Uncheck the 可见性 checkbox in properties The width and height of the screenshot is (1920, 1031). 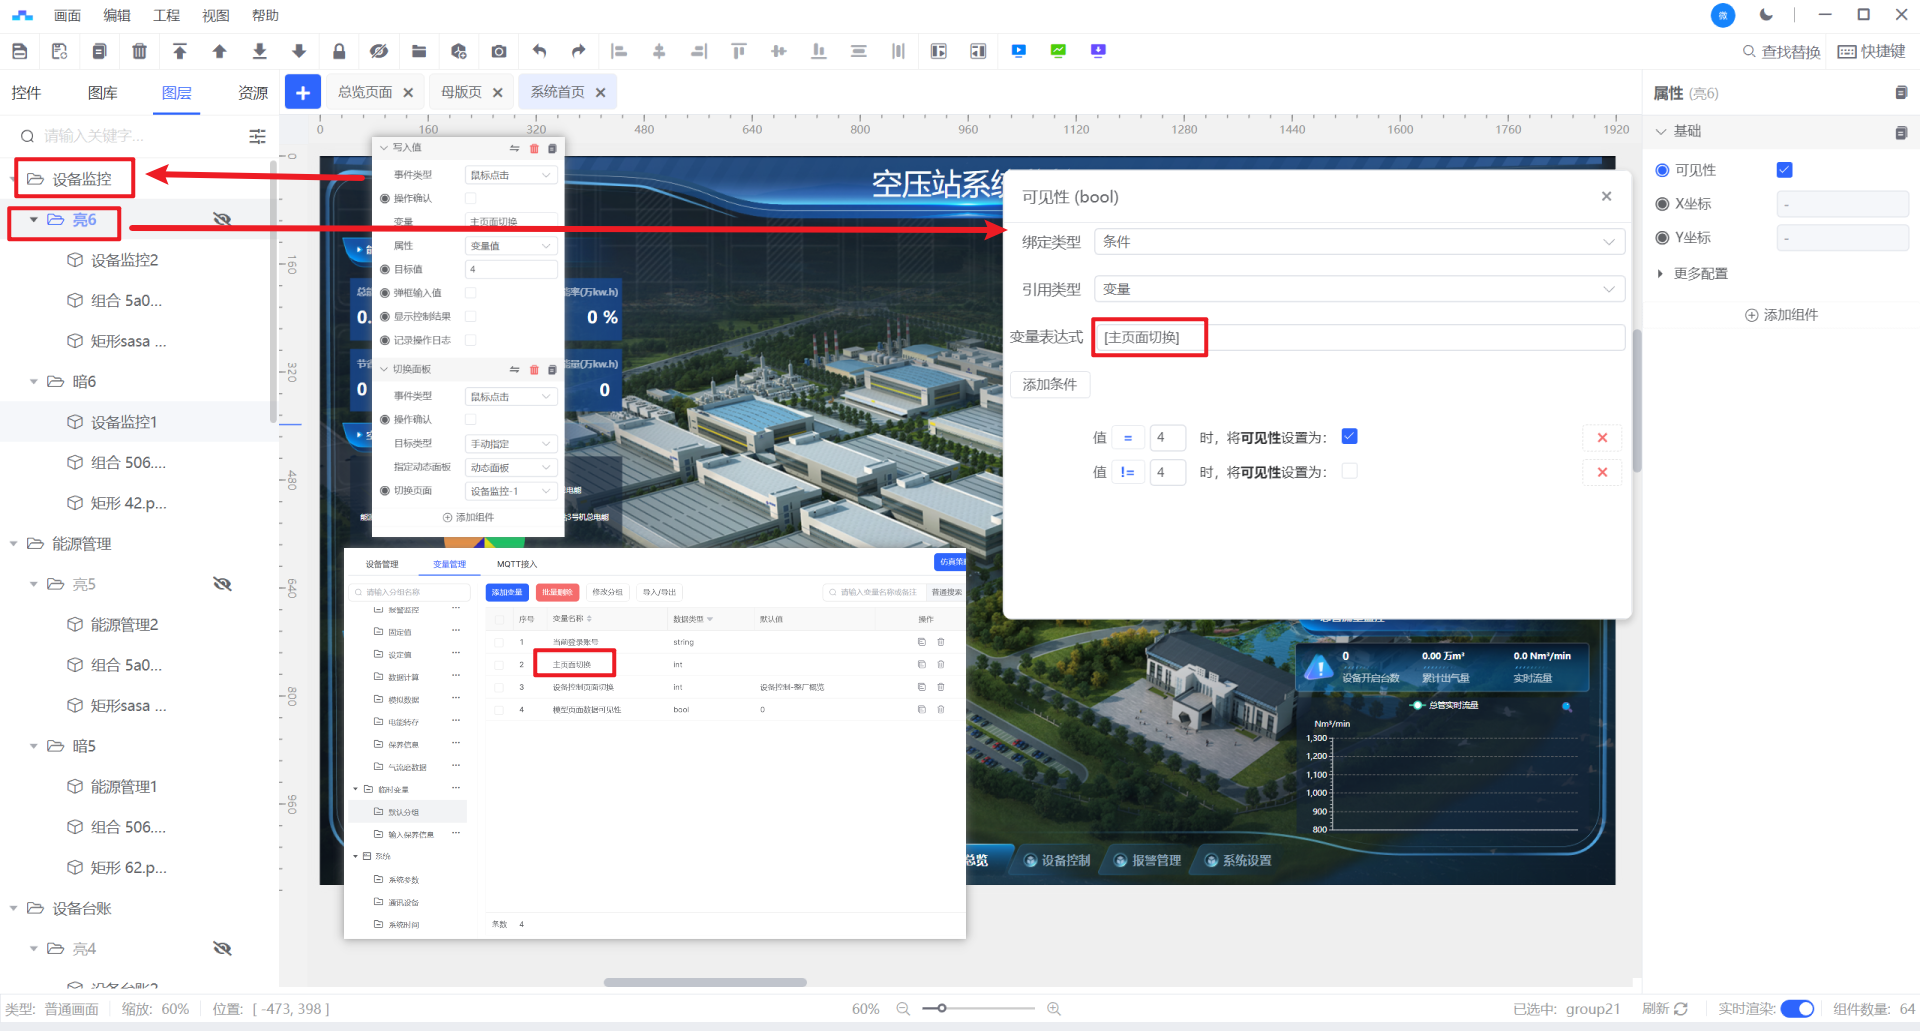[x=1784, y=170]
